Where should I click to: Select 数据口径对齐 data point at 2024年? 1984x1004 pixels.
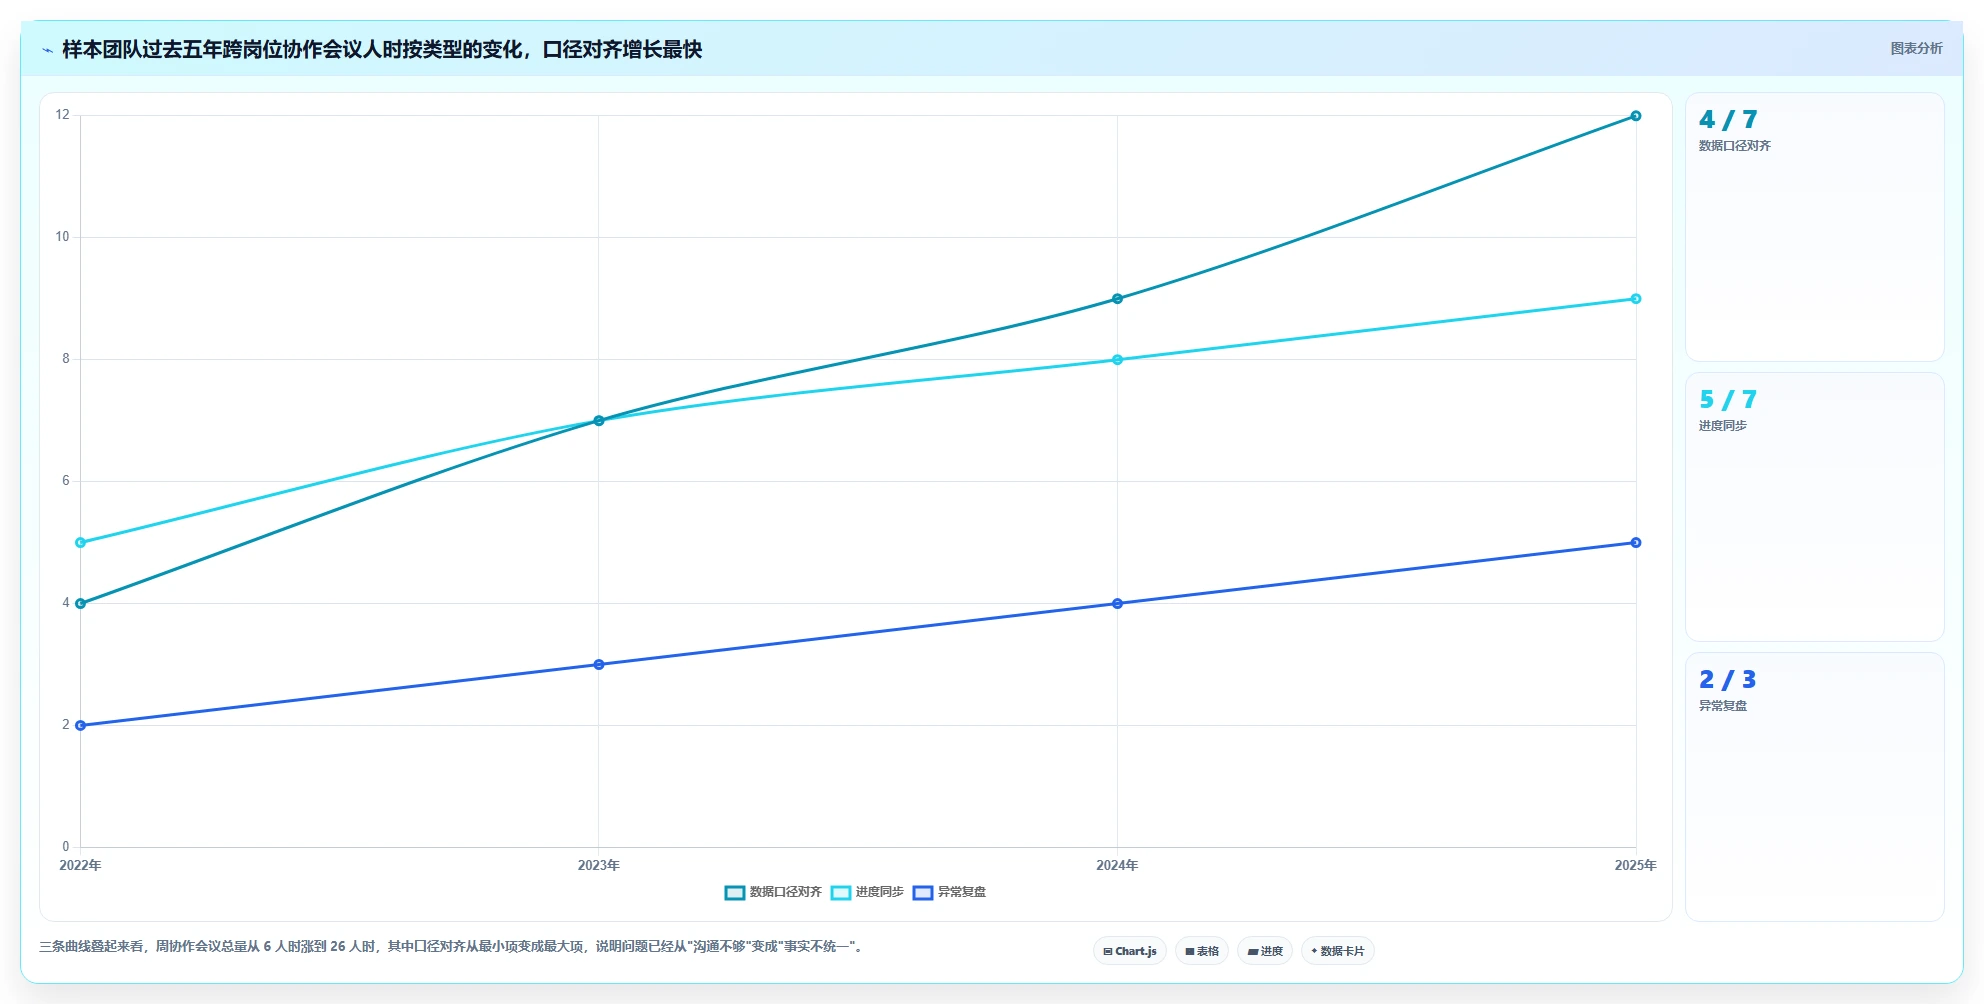pyautogui.click(x=1117, y=299)
